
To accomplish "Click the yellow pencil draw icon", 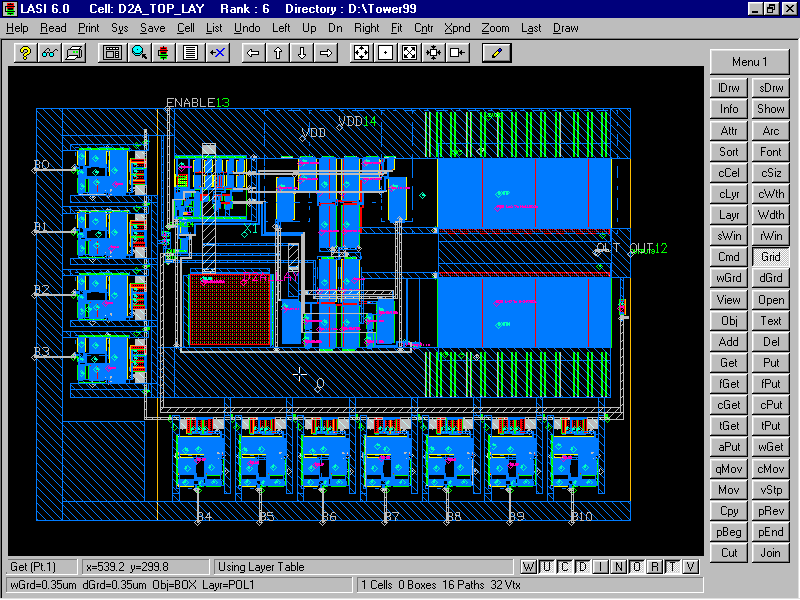I will pos(496,52).
